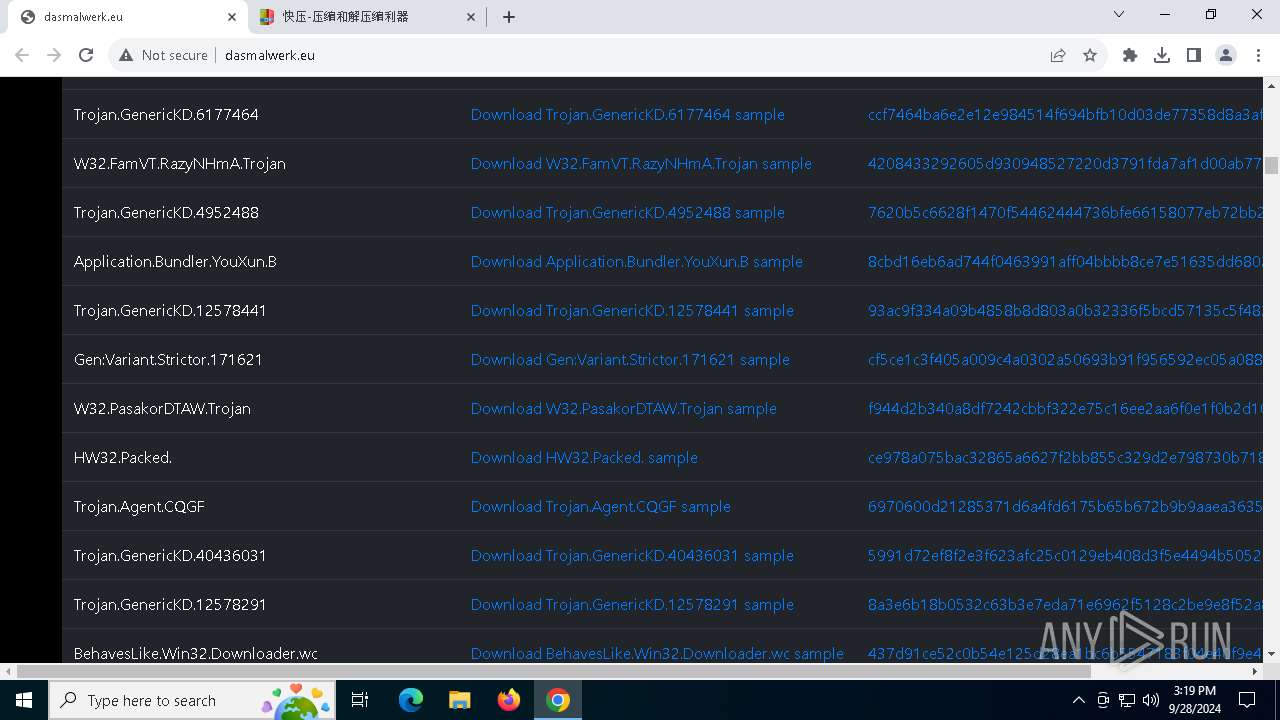Open hash link starting 8a3e6b18b053
1280x720 pixels.
pos(1065,604)
